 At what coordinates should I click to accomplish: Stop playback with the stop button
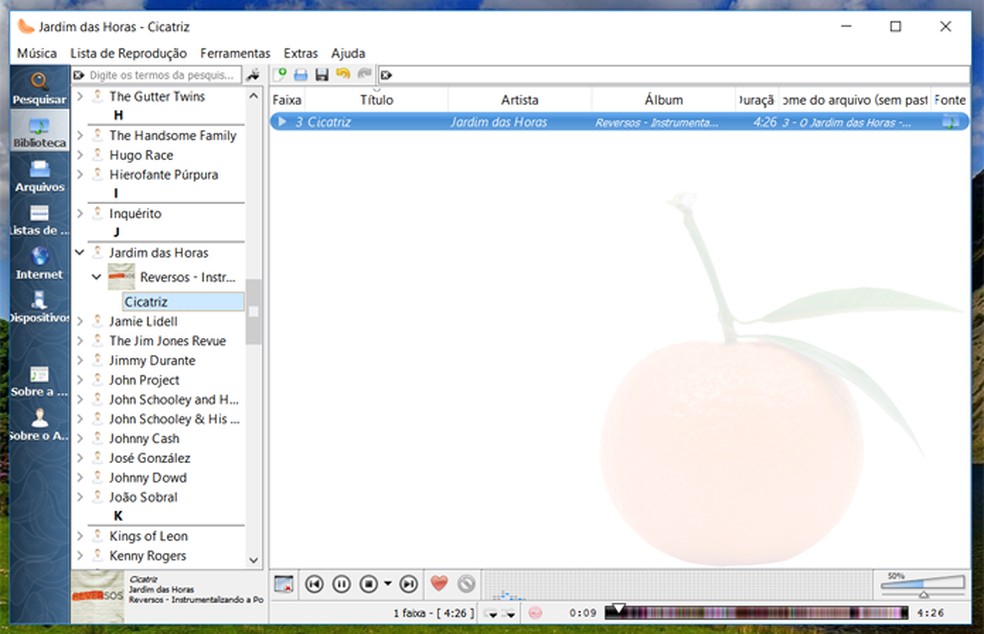click(369, 584)
